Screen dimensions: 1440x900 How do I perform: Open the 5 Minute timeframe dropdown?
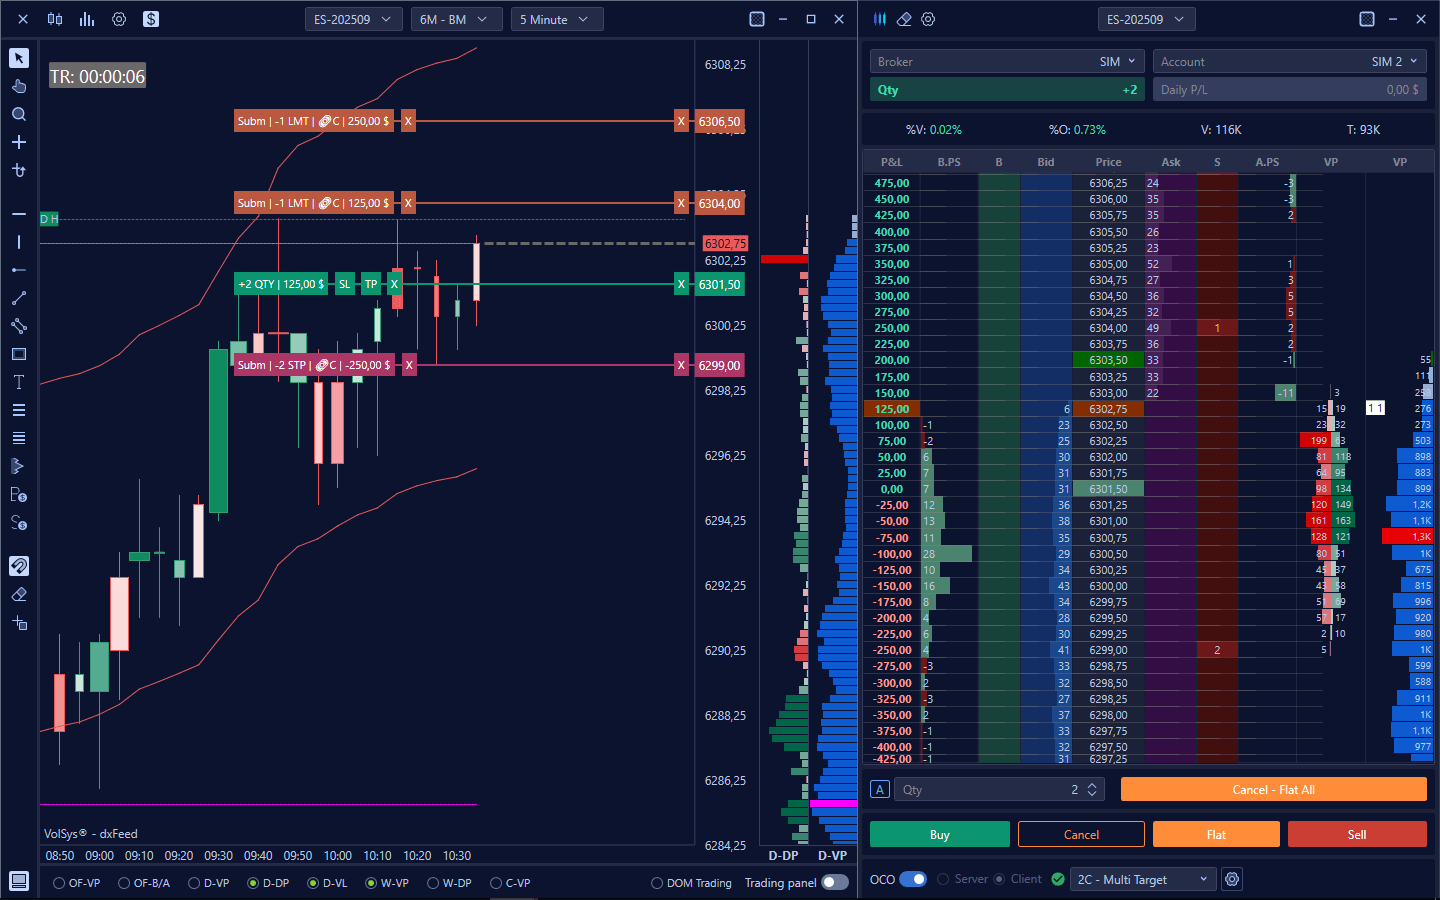[x=556, y=19]
